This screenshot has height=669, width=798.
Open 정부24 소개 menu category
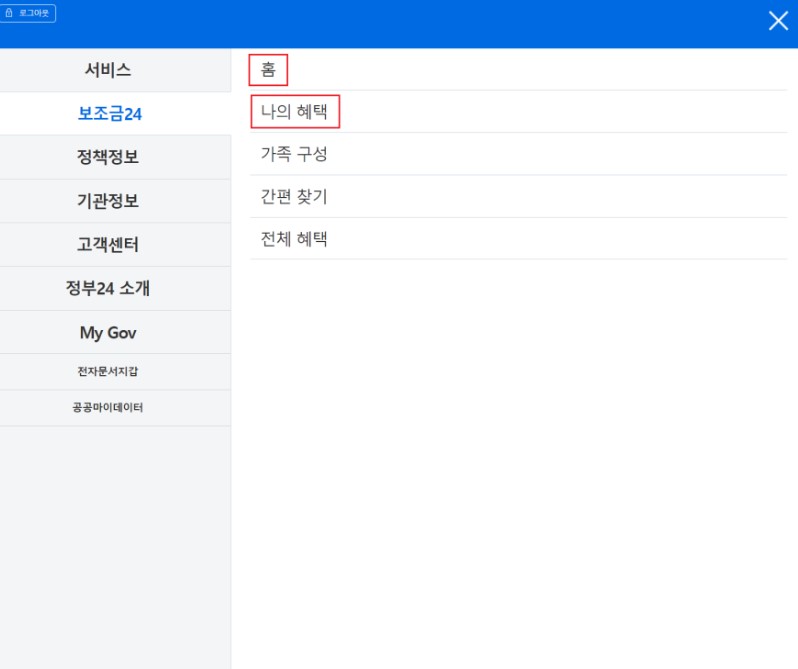coord(116,288)
